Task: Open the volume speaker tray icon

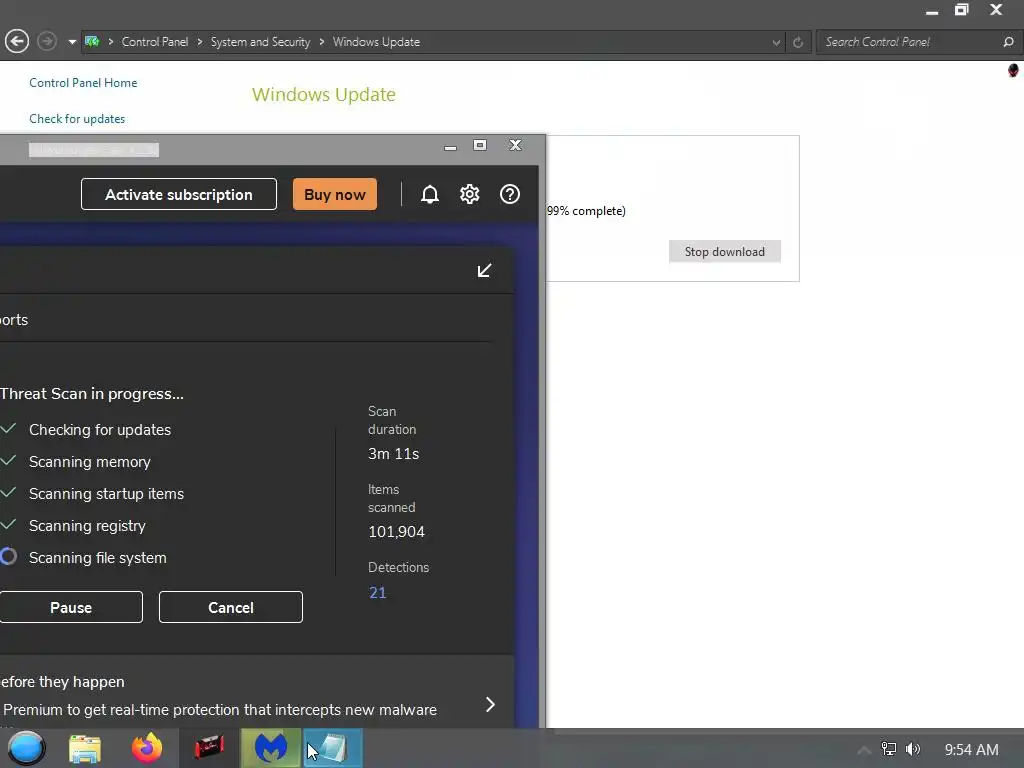Action: pyautogui.click(x=913, y=749)
